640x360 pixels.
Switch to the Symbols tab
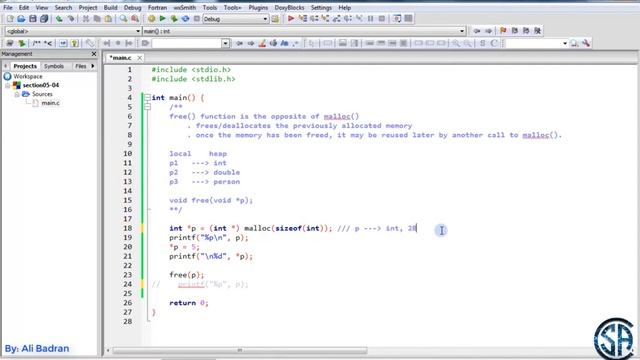[54, 66]
